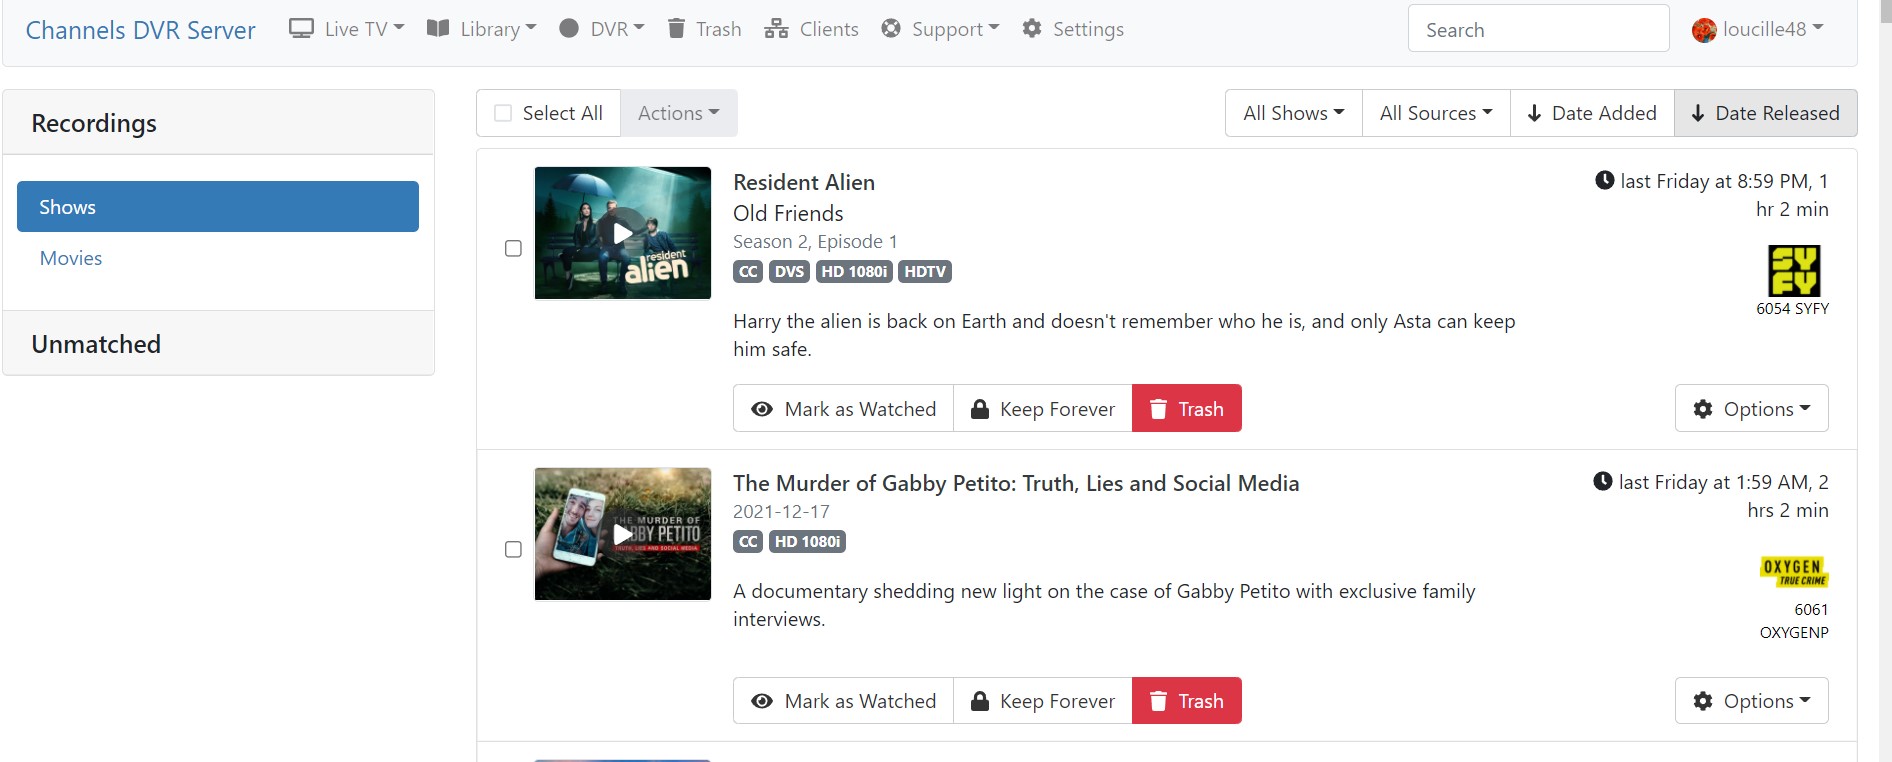Click the SYFY channel logo icon
Image resolution: width=1892 pixels, height=762 pixels.
[1793, 270]
